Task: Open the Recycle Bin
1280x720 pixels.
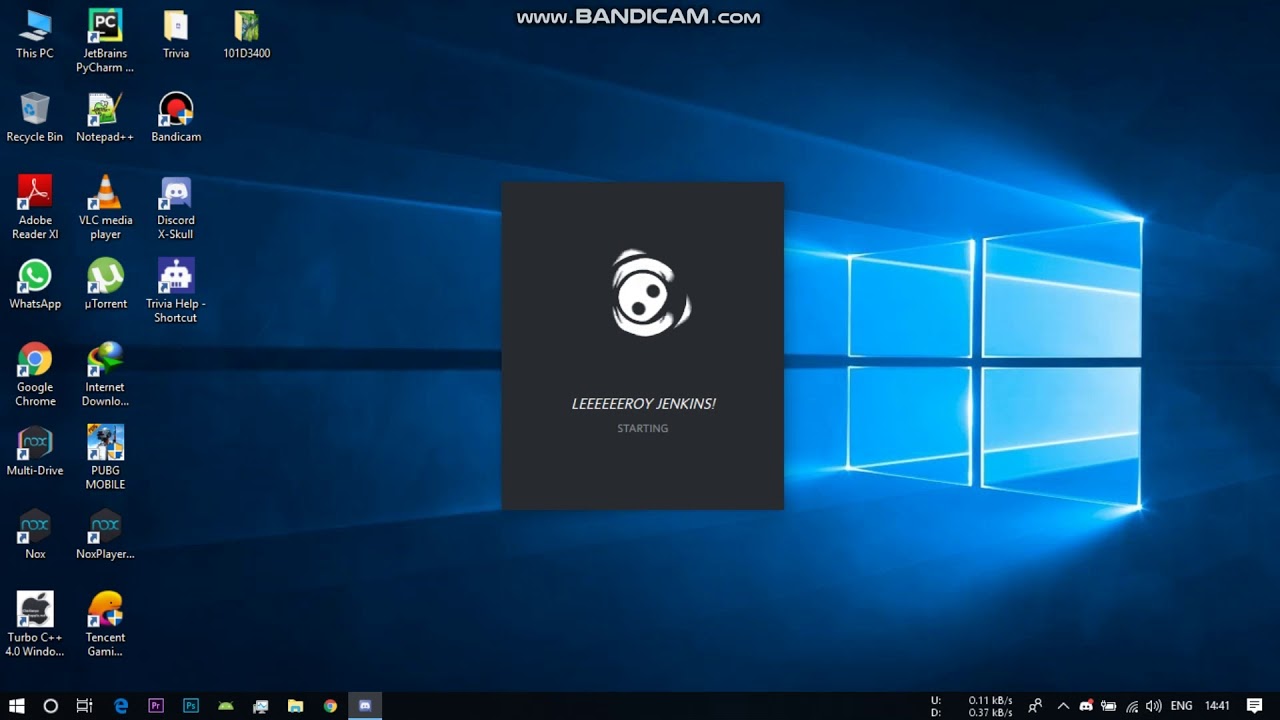Action: coord(35,117)
